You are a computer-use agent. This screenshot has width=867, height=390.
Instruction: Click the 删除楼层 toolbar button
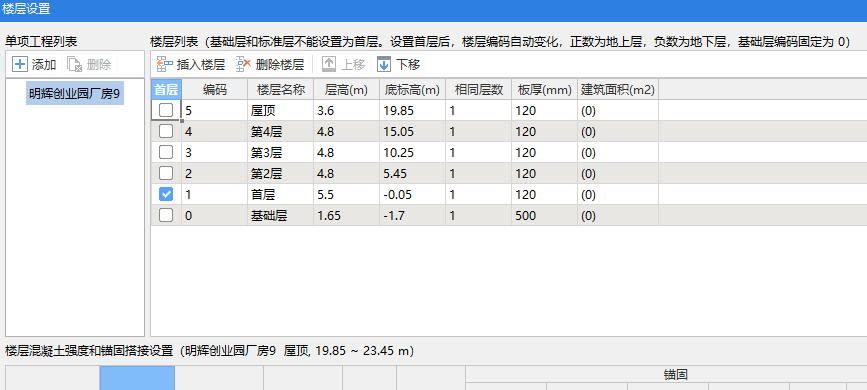pos(270,65)
